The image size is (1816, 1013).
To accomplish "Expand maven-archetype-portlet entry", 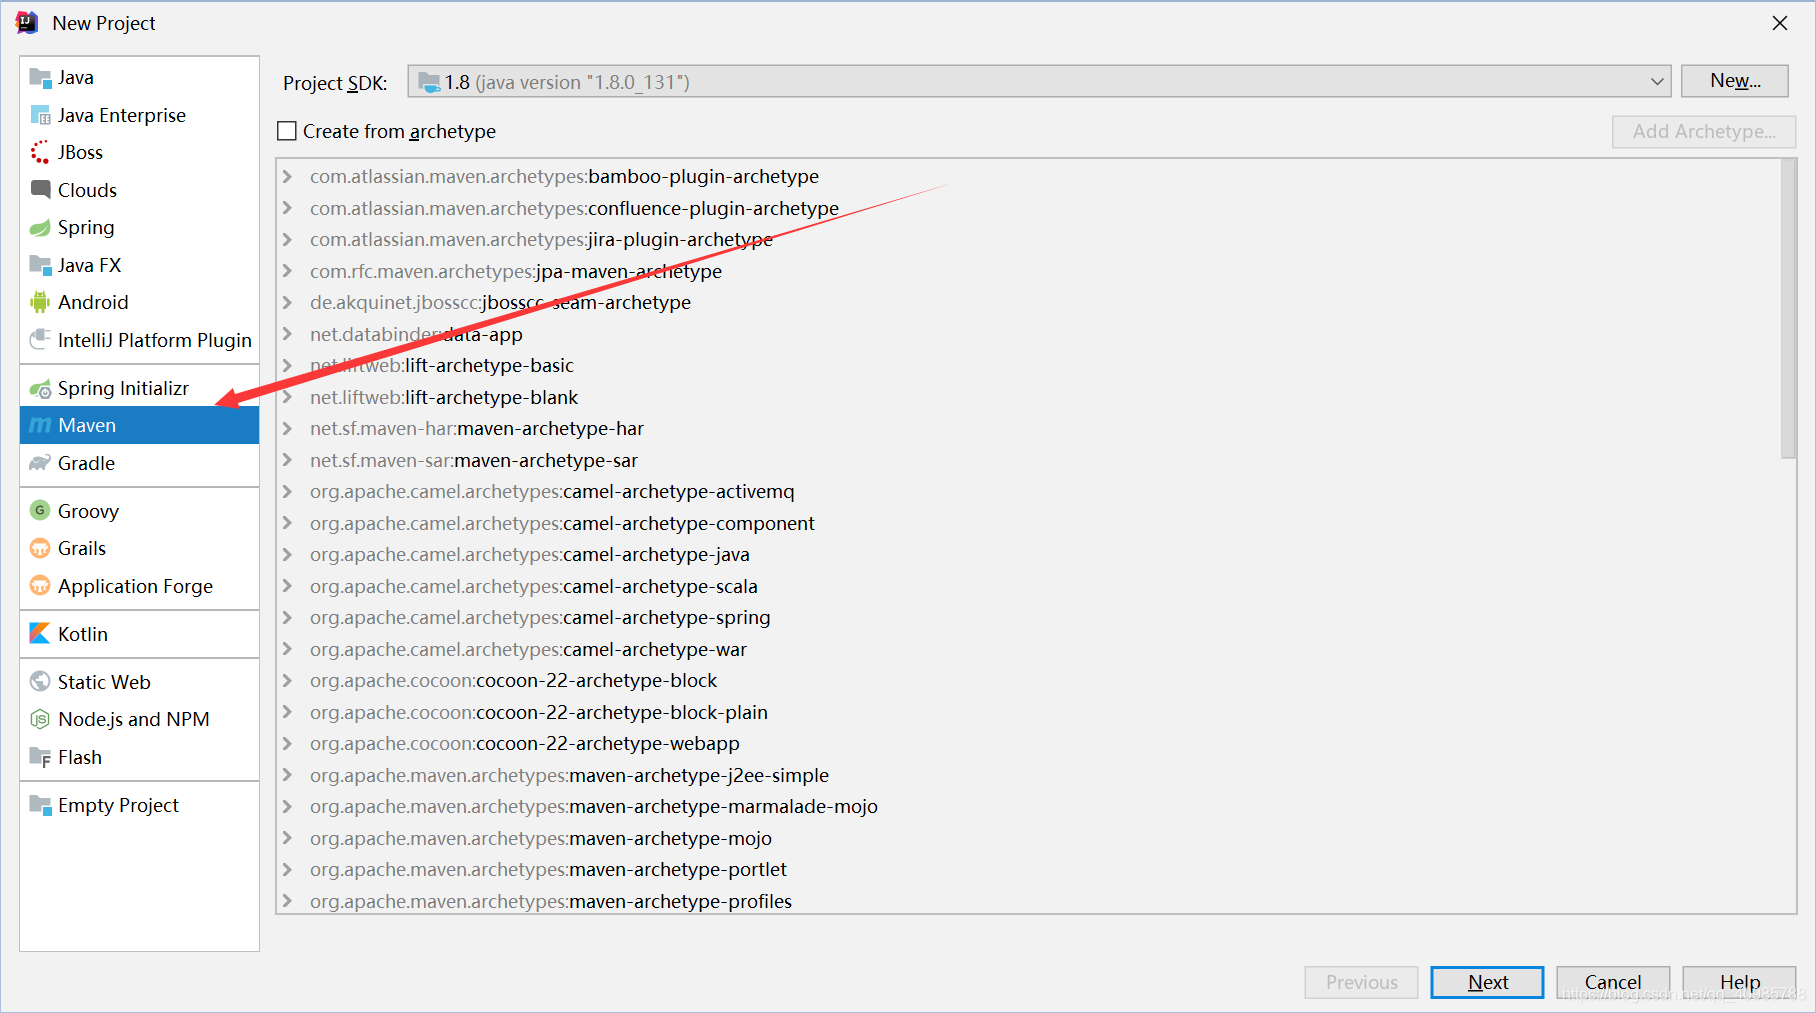I will coord(288,870).
